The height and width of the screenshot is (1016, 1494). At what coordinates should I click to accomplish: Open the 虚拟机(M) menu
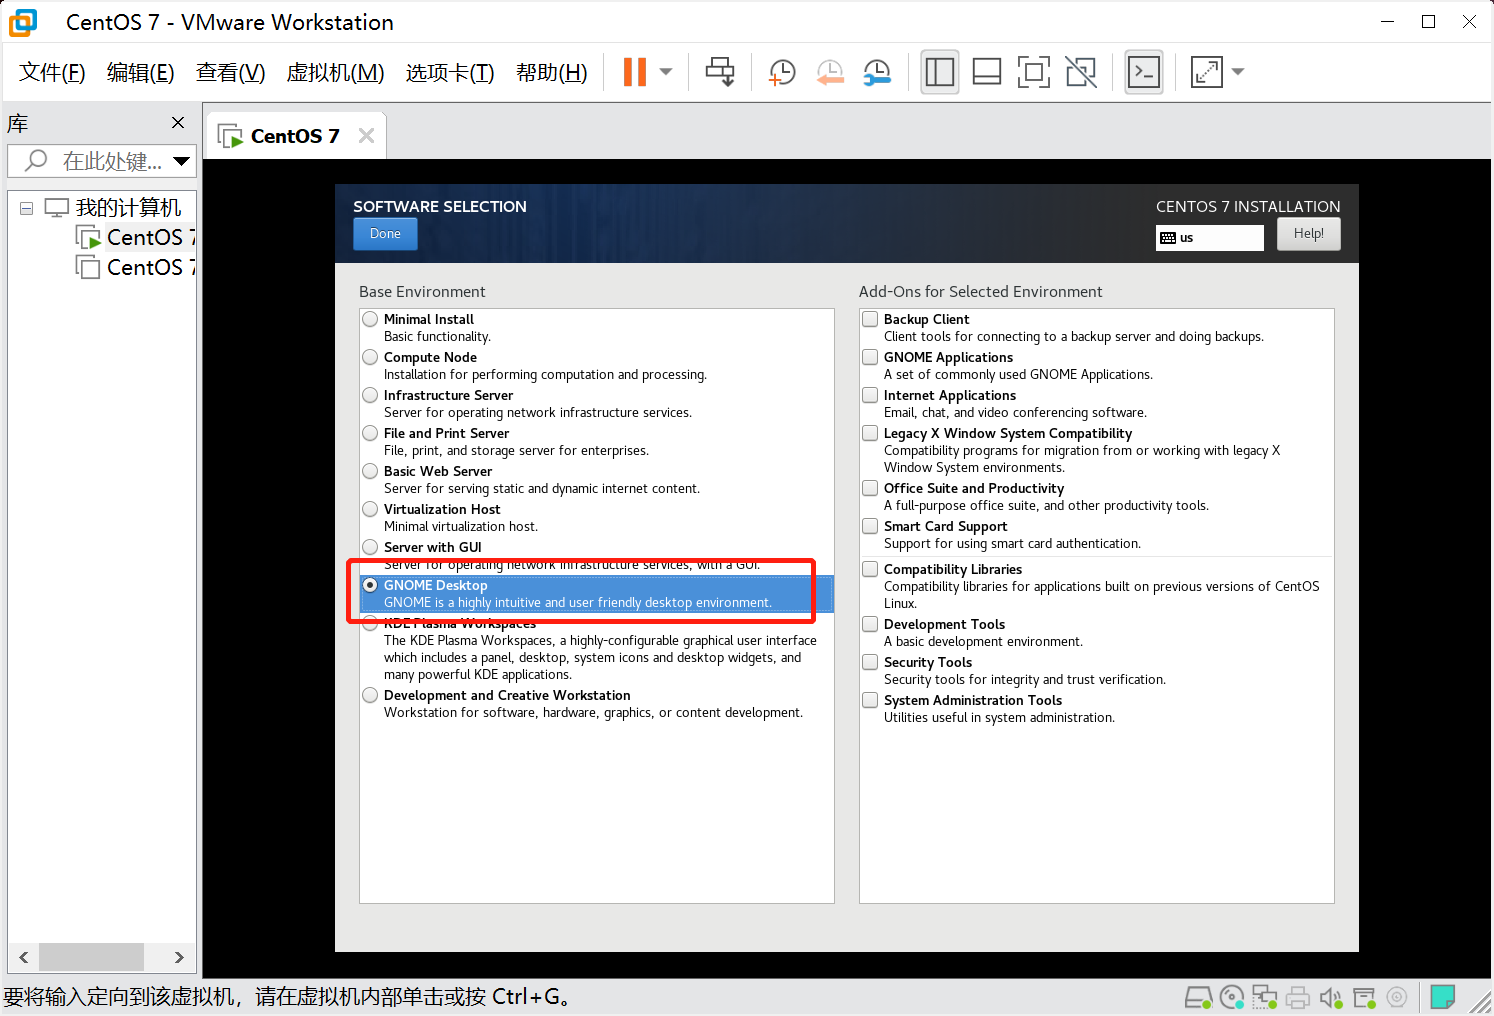click(335, 72)
